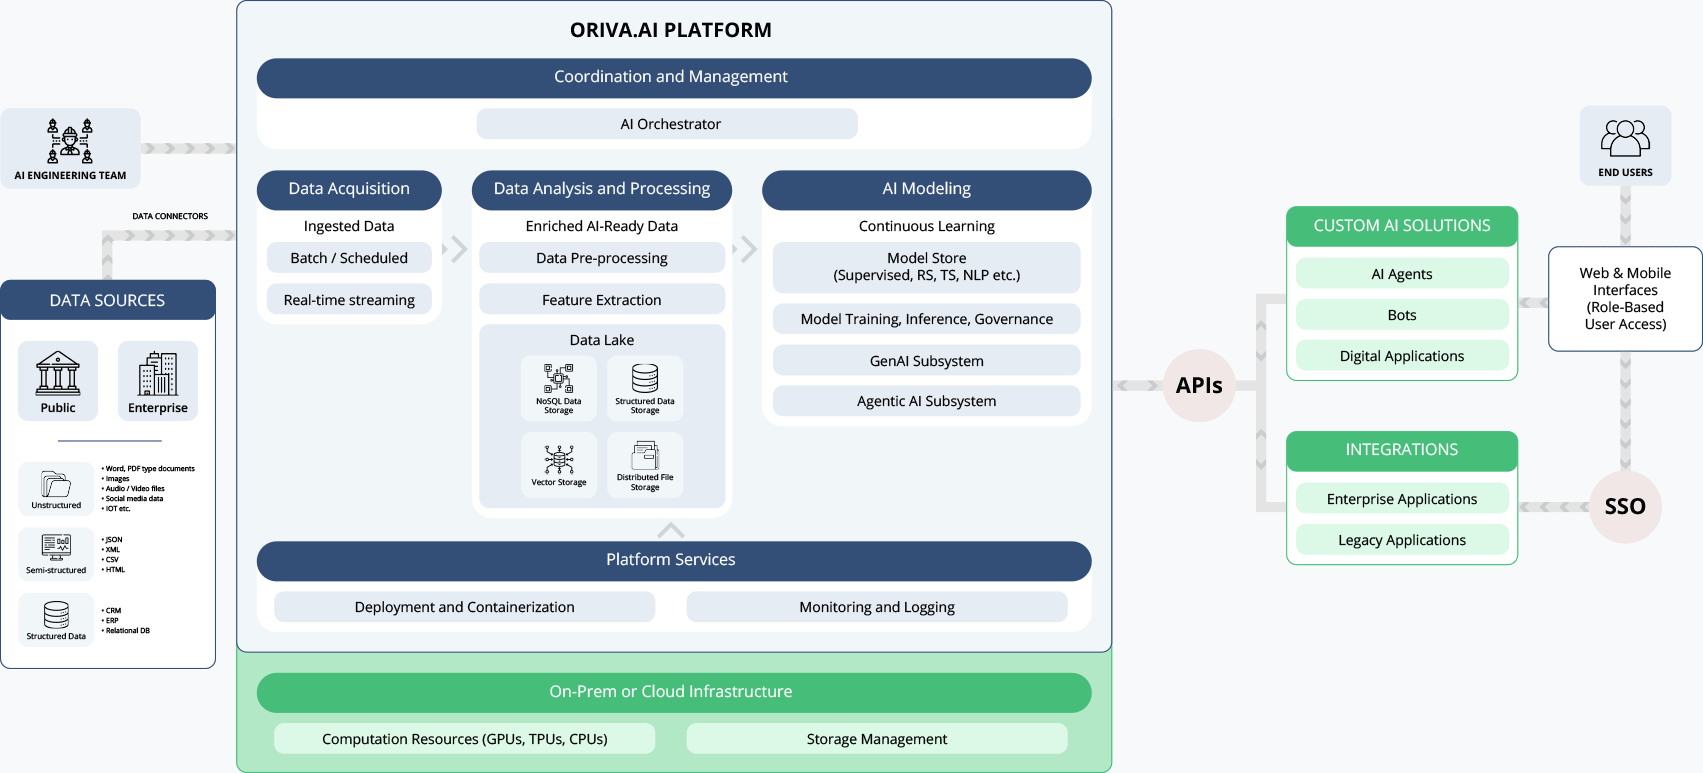Click the AI Agents box
The width and height of the screenshot is (1703, 773).
coord(1402,274)
